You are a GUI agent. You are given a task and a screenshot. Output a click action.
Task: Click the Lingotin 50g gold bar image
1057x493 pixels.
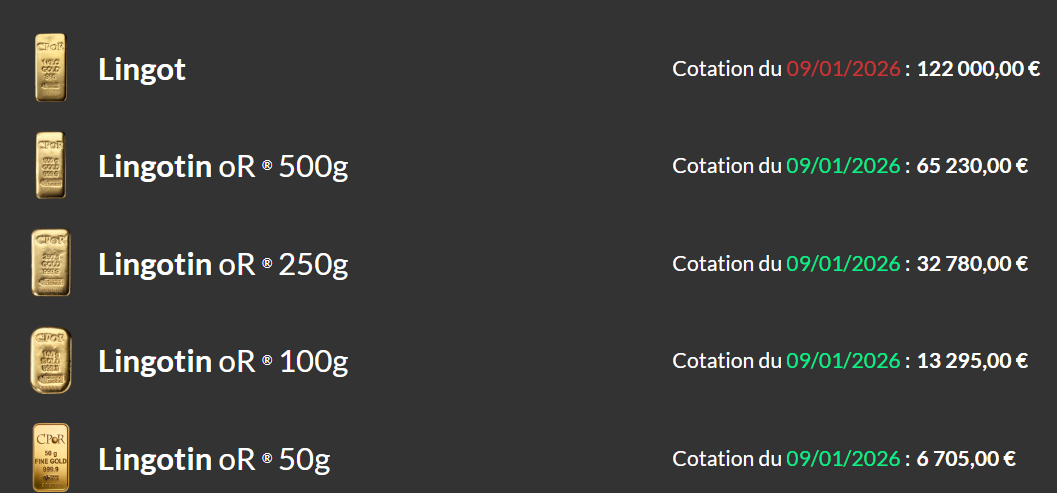click(51, 457)
